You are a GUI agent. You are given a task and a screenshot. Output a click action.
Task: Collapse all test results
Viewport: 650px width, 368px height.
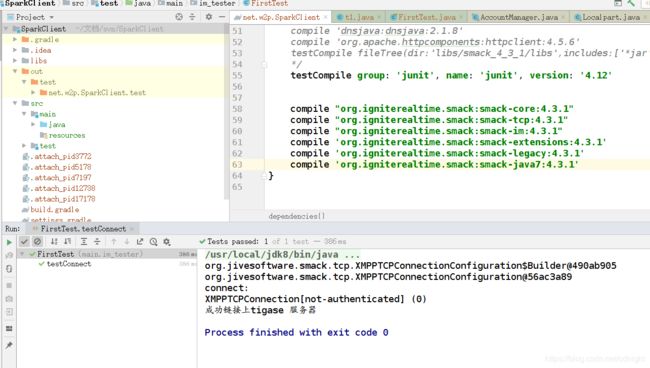click(97, 242)
